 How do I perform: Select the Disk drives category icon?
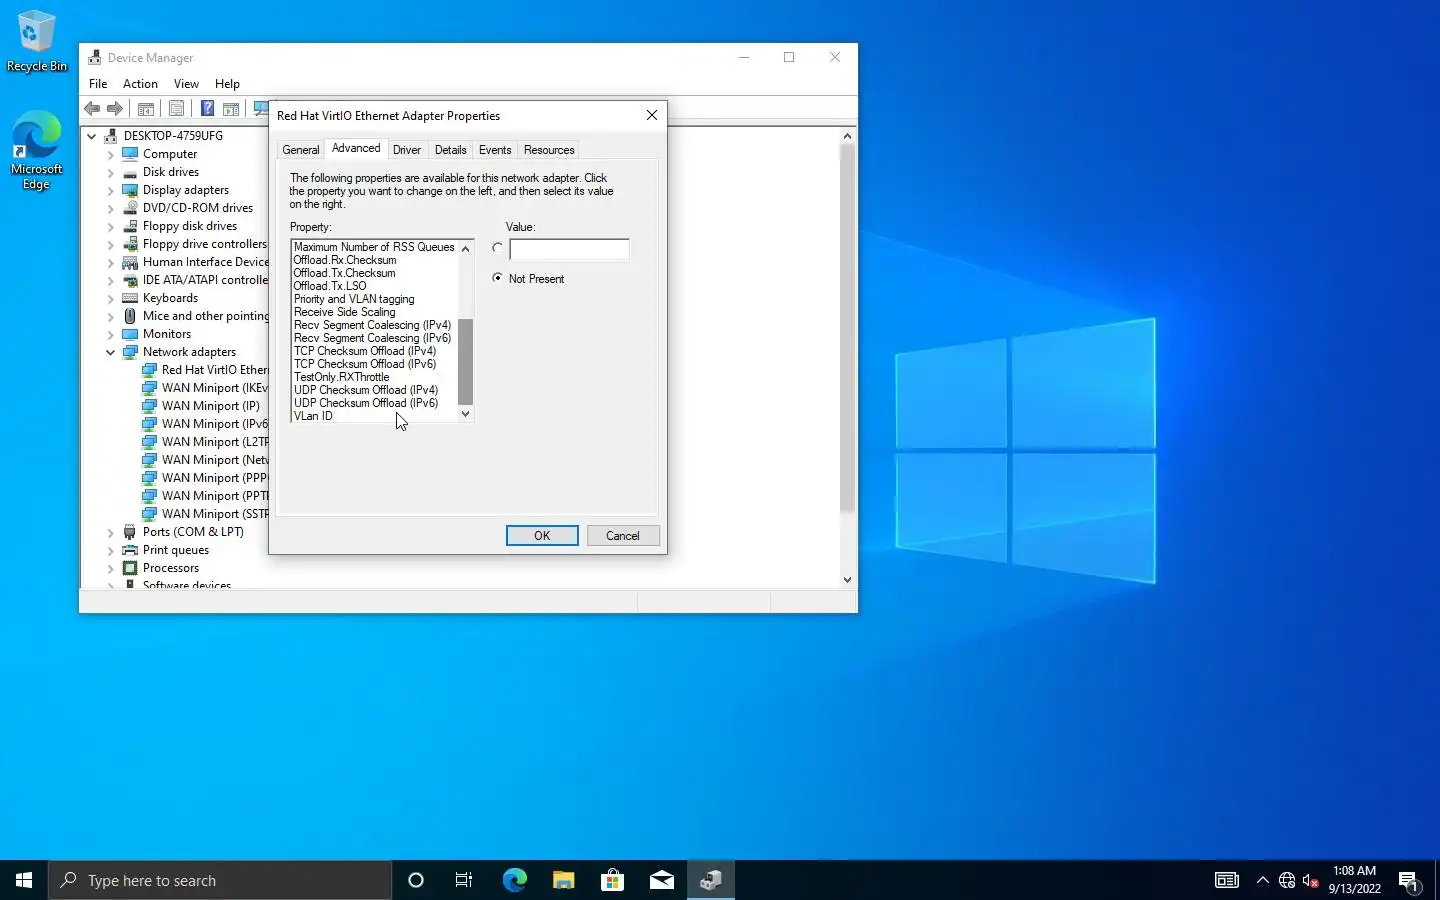(x=130, y=172)
